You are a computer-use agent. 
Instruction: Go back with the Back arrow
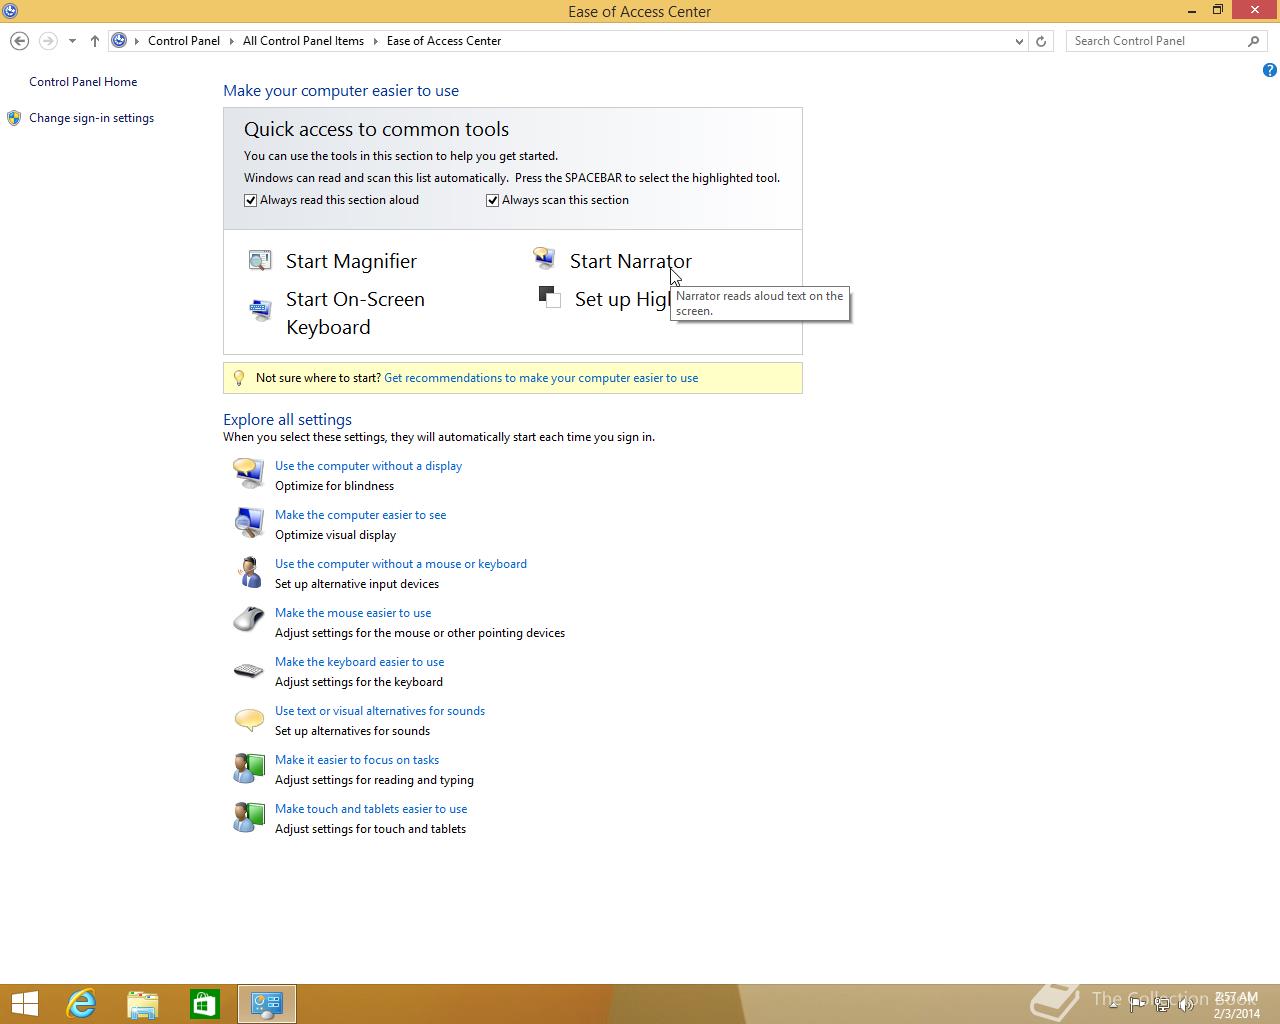coord(19,41)
